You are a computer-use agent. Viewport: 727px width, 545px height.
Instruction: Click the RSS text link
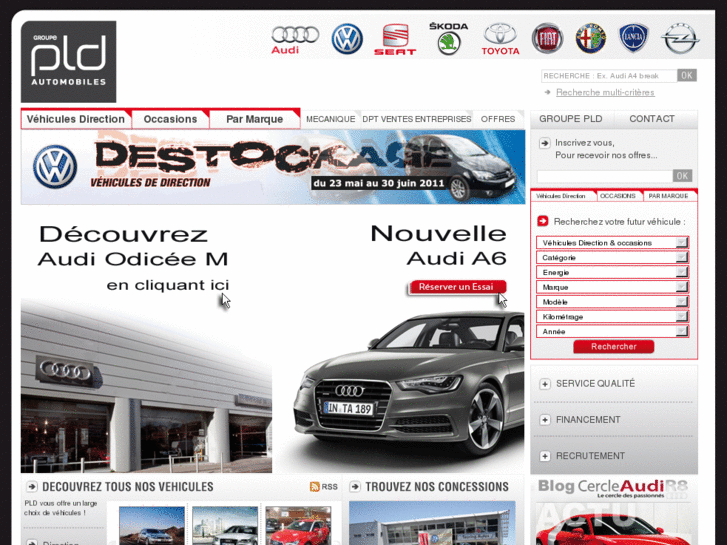pyautogui.click(x=329, y=487)
